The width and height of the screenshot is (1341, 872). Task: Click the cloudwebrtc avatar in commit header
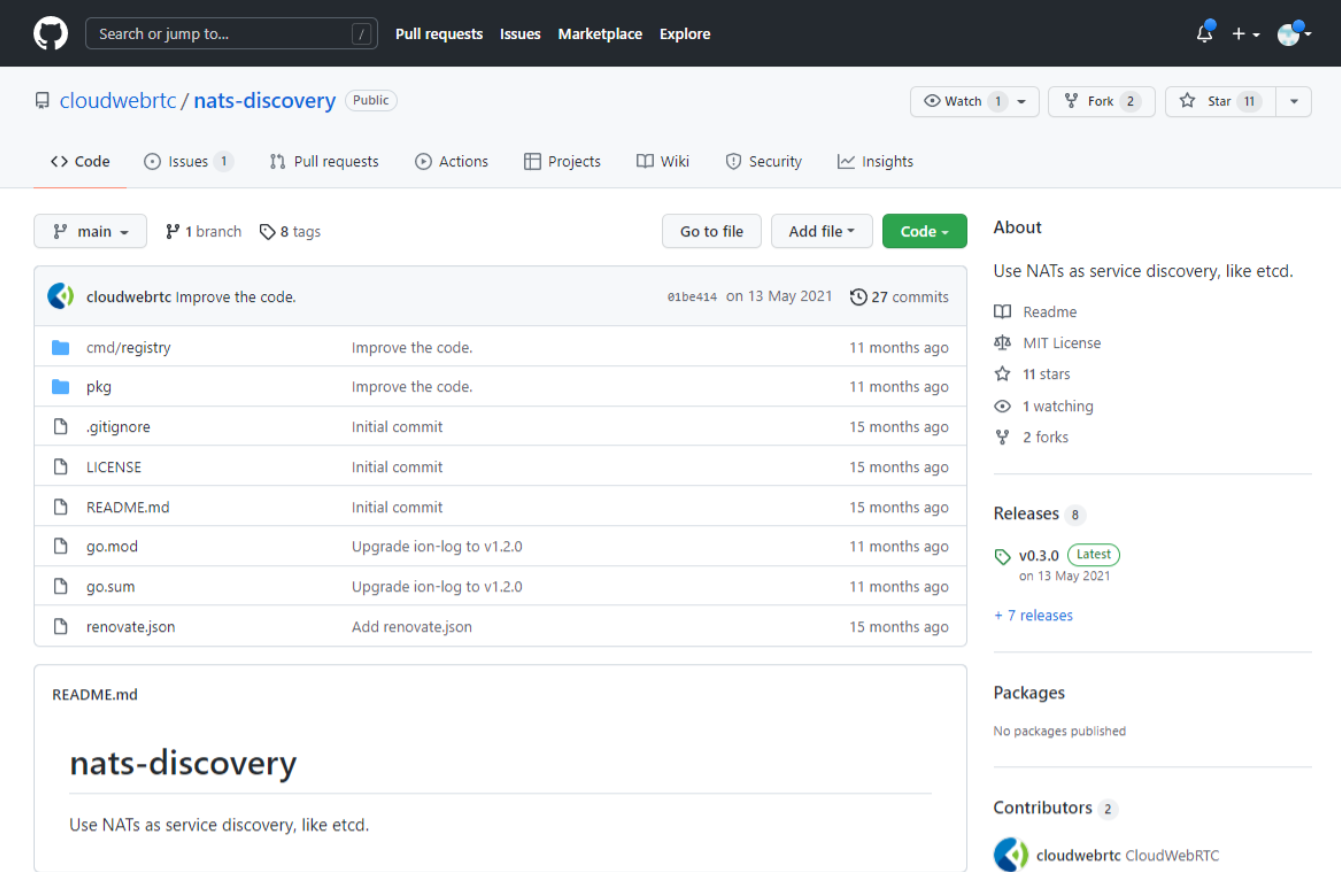click(61, 296)
